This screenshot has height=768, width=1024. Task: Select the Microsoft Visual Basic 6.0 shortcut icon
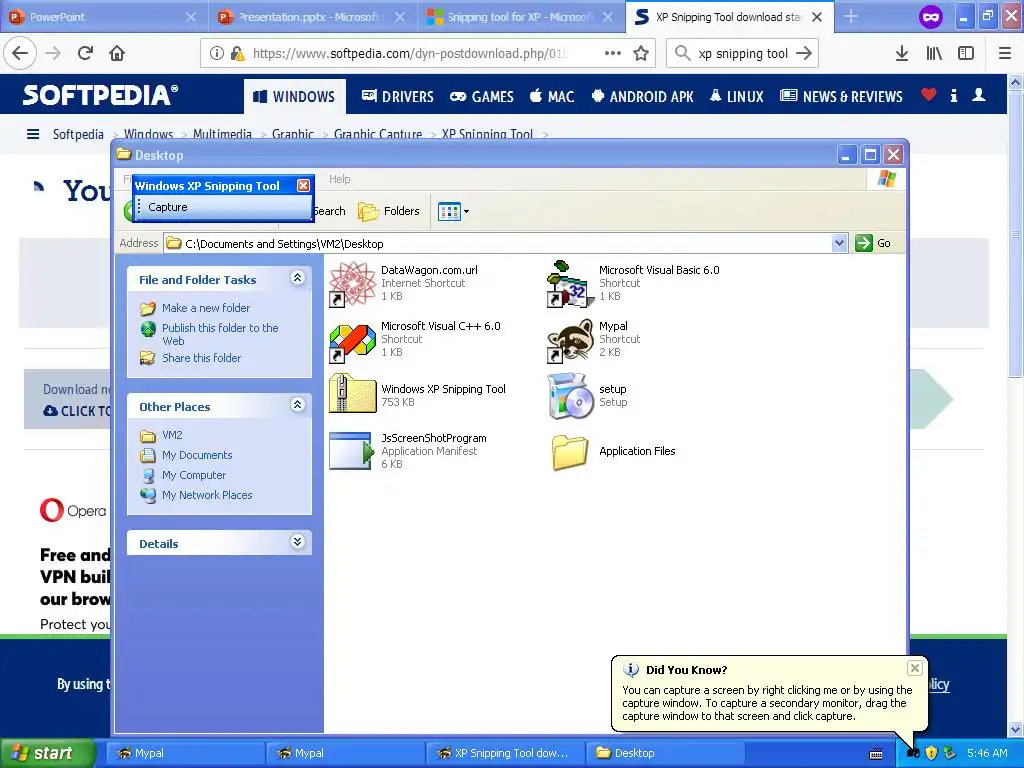(x=570, y=284)
